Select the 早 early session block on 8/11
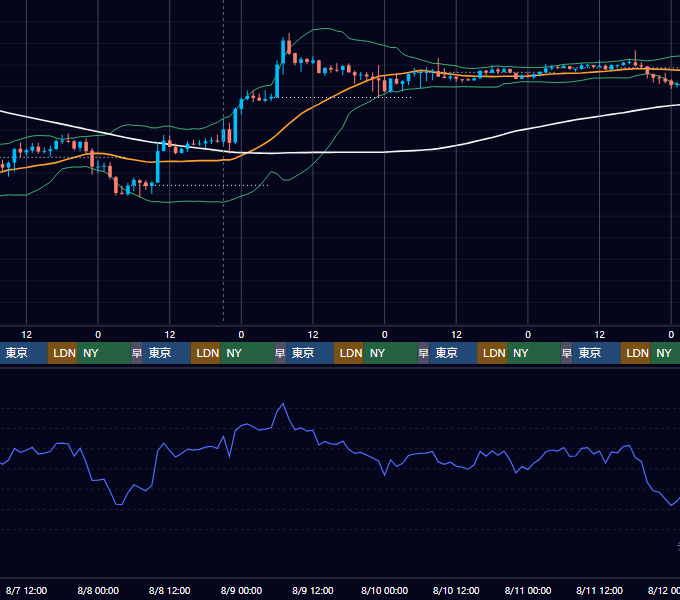This screenshot has width=680, height=600. pos(567,353)
